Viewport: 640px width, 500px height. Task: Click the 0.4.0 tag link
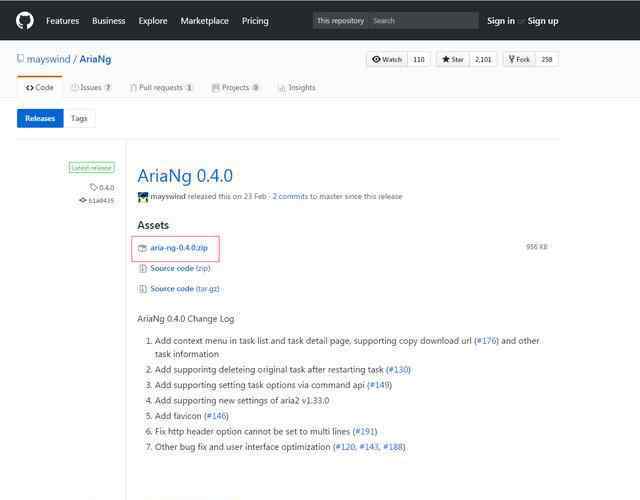pyautogui.click(x=102, y=188)
